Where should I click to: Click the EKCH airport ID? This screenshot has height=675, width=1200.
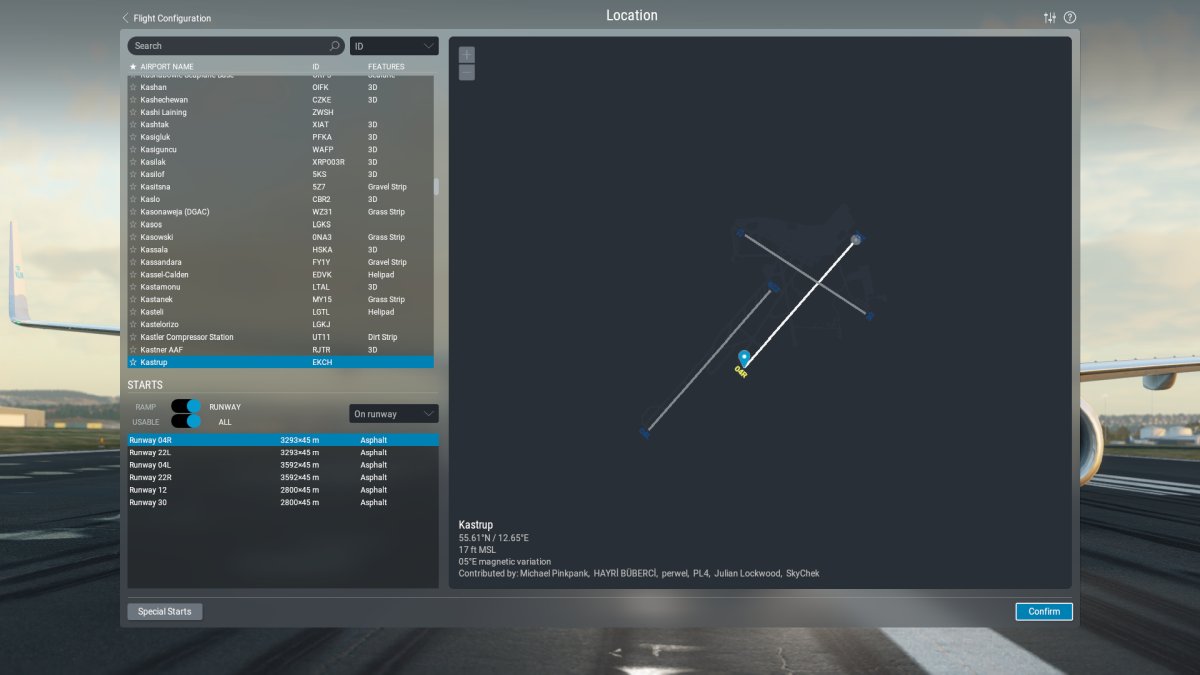pos(322,362)
